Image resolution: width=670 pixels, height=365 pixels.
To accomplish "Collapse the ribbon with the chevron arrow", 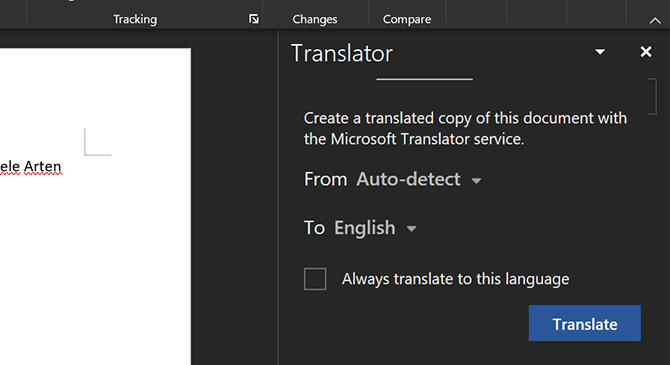I will point(655,20).
